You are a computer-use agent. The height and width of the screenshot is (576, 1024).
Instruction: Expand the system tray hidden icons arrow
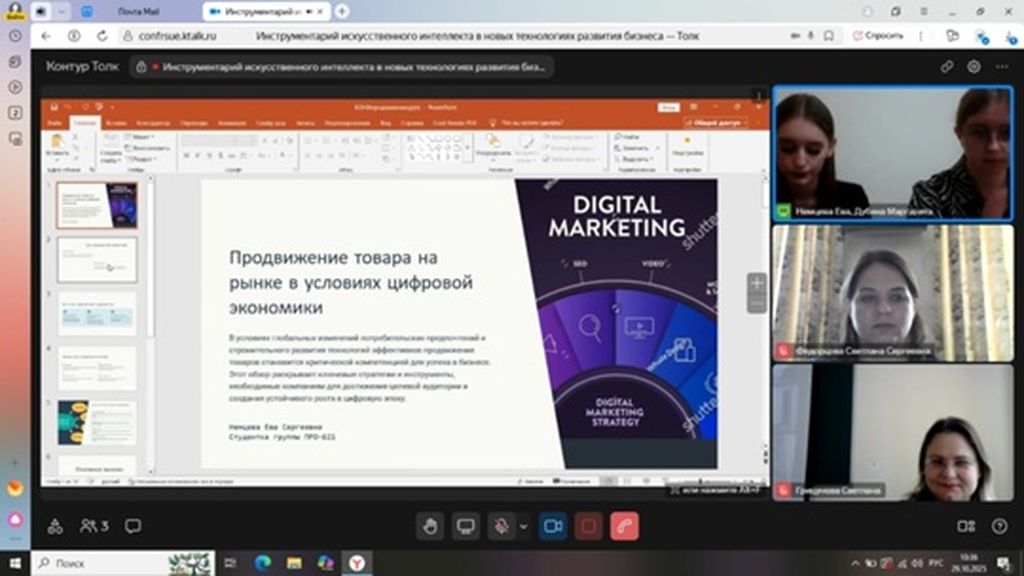[856, 563]
